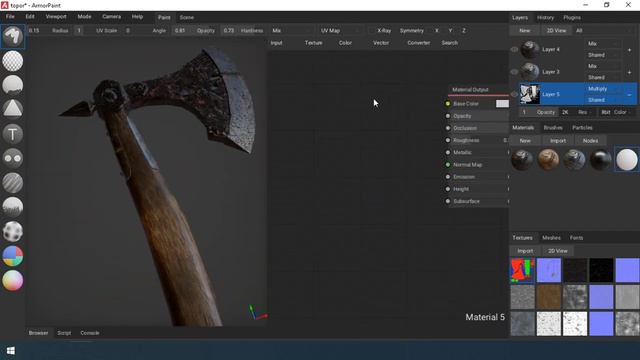Open Layer 4 blend mode Mix dropdown
Image resolution: width=640 pixels, height=360 pixels.
pos(603,44)
